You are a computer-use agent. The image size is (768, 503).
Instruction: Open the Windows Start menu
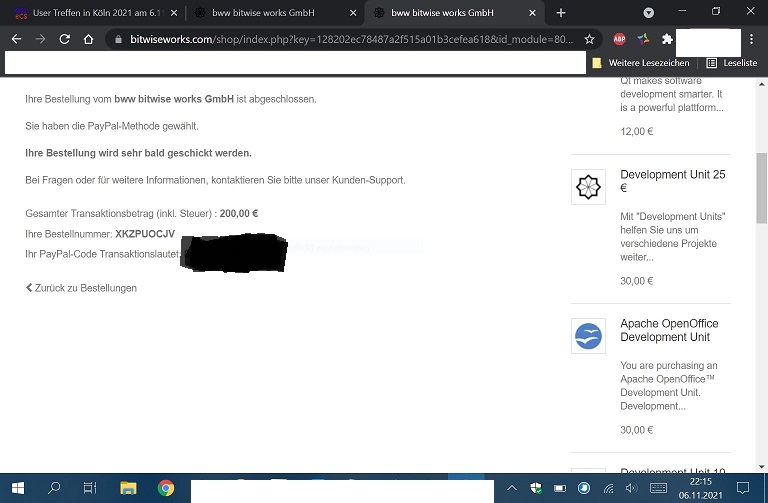tap(18, 488)
